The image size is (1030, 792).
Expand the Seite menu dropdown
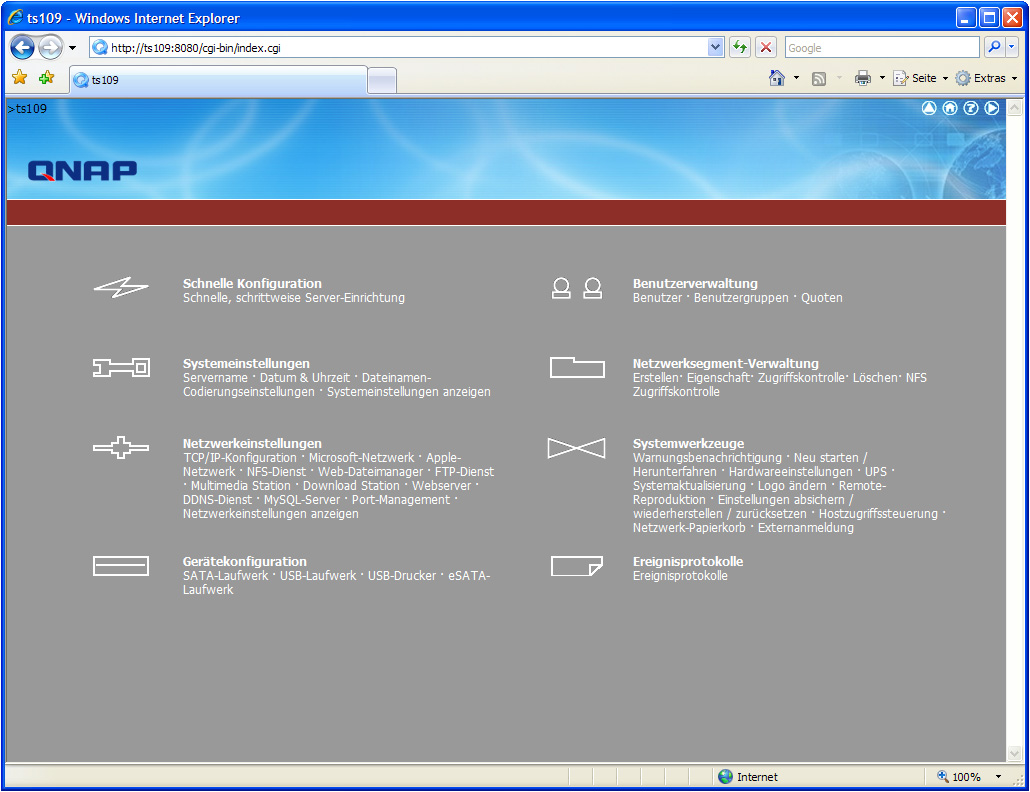pos(945,78)
